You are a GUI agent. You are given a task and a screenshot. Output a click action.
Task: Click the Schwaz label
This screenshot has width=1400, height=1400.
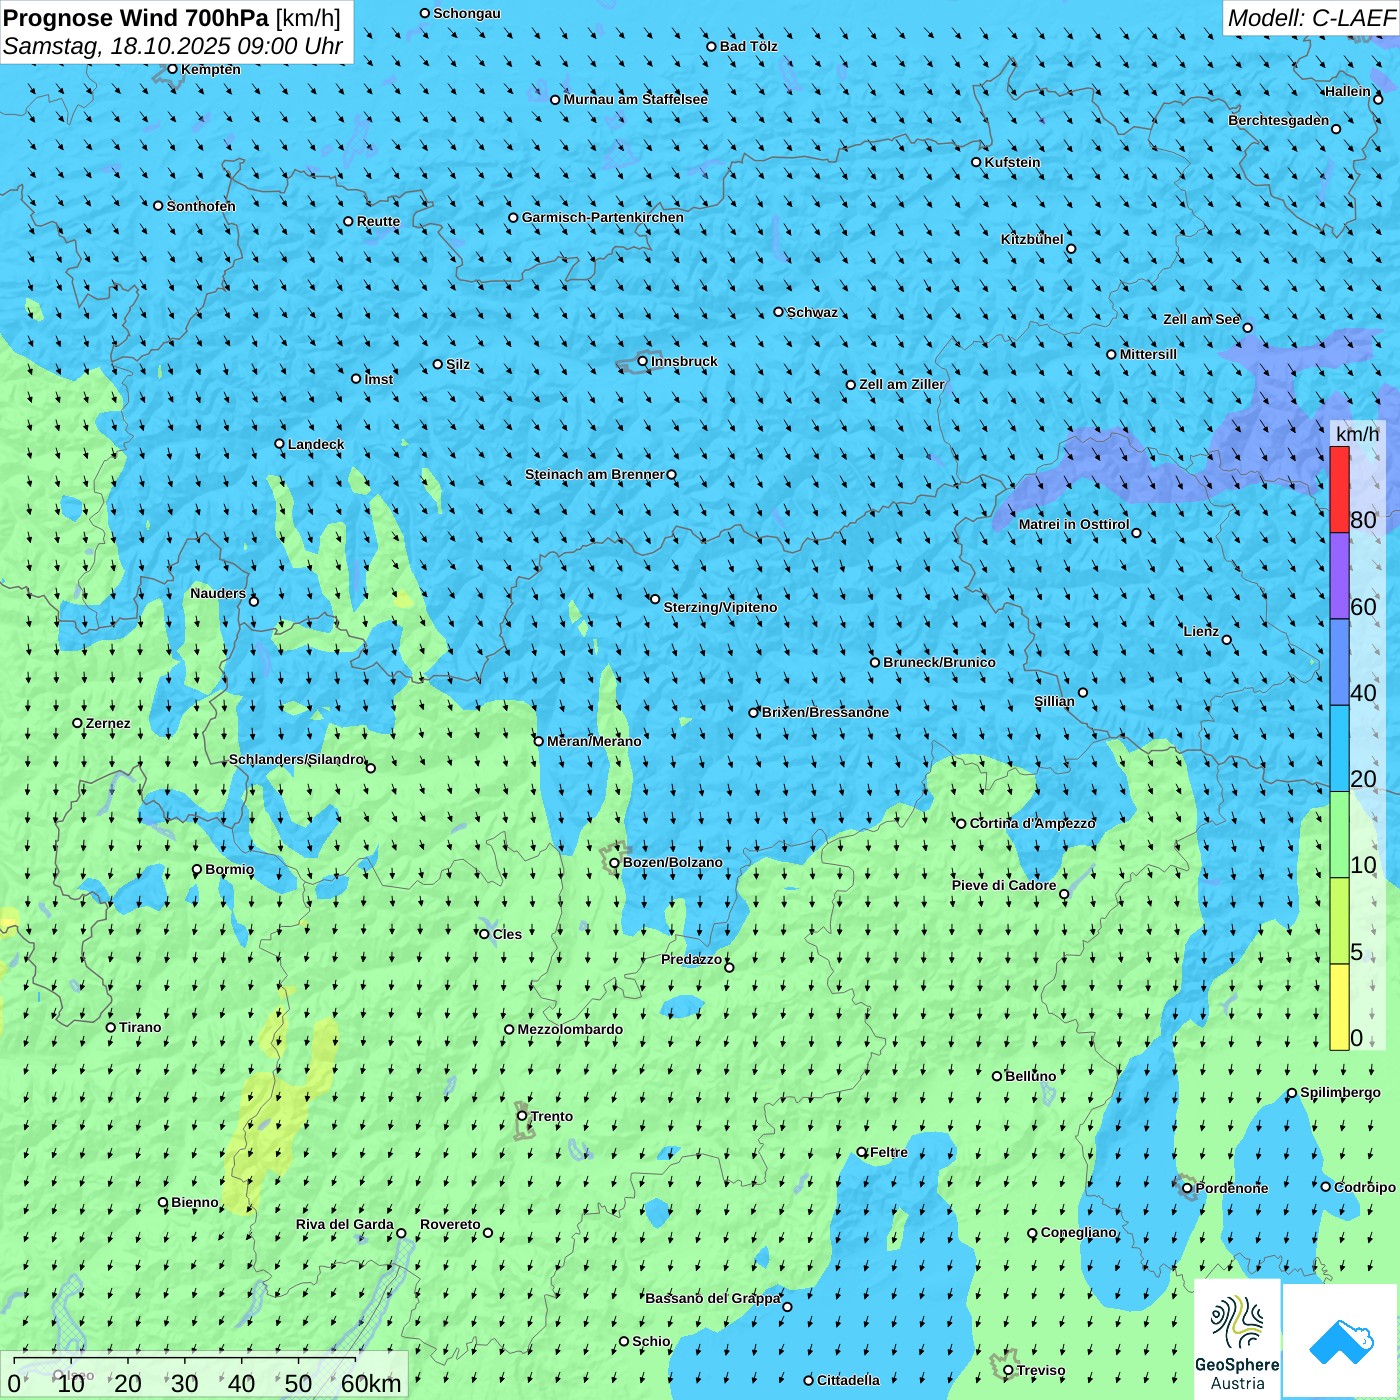pyautogui.click(x=812, y=312)
